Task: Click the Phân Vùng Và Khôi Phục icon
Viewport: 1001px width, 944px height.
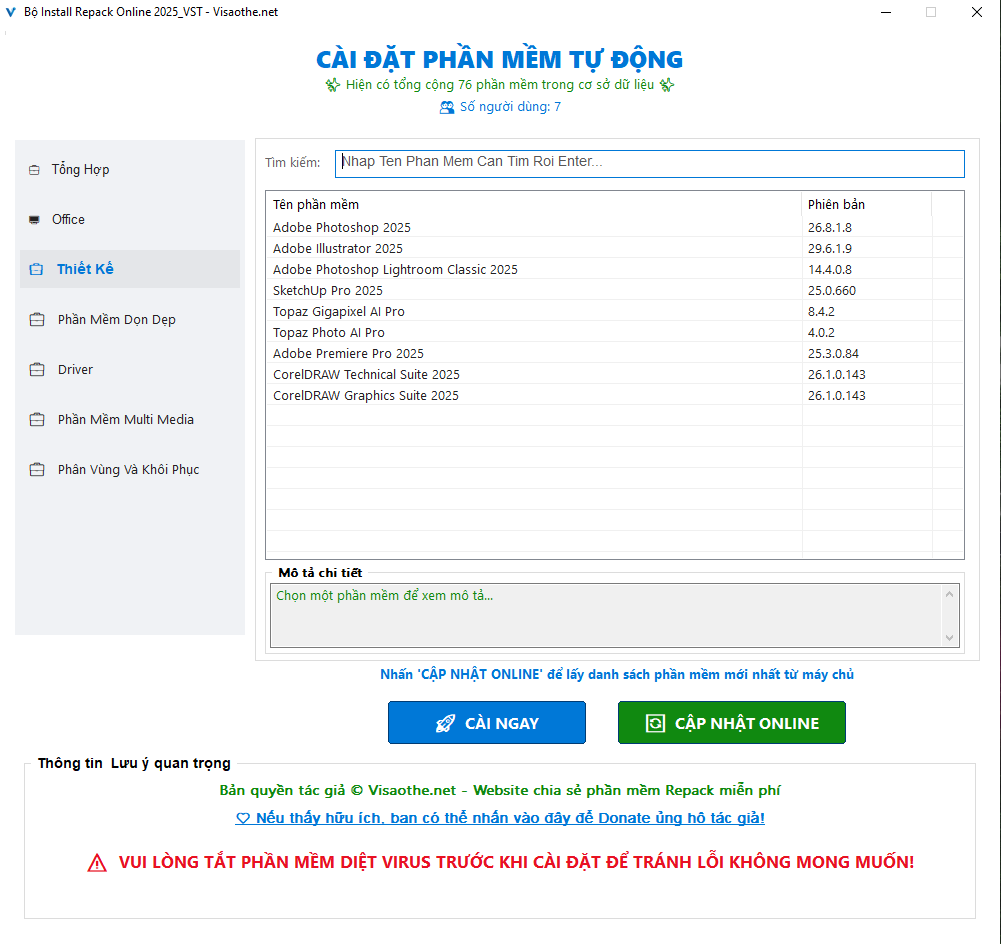Action: [37, 470]
